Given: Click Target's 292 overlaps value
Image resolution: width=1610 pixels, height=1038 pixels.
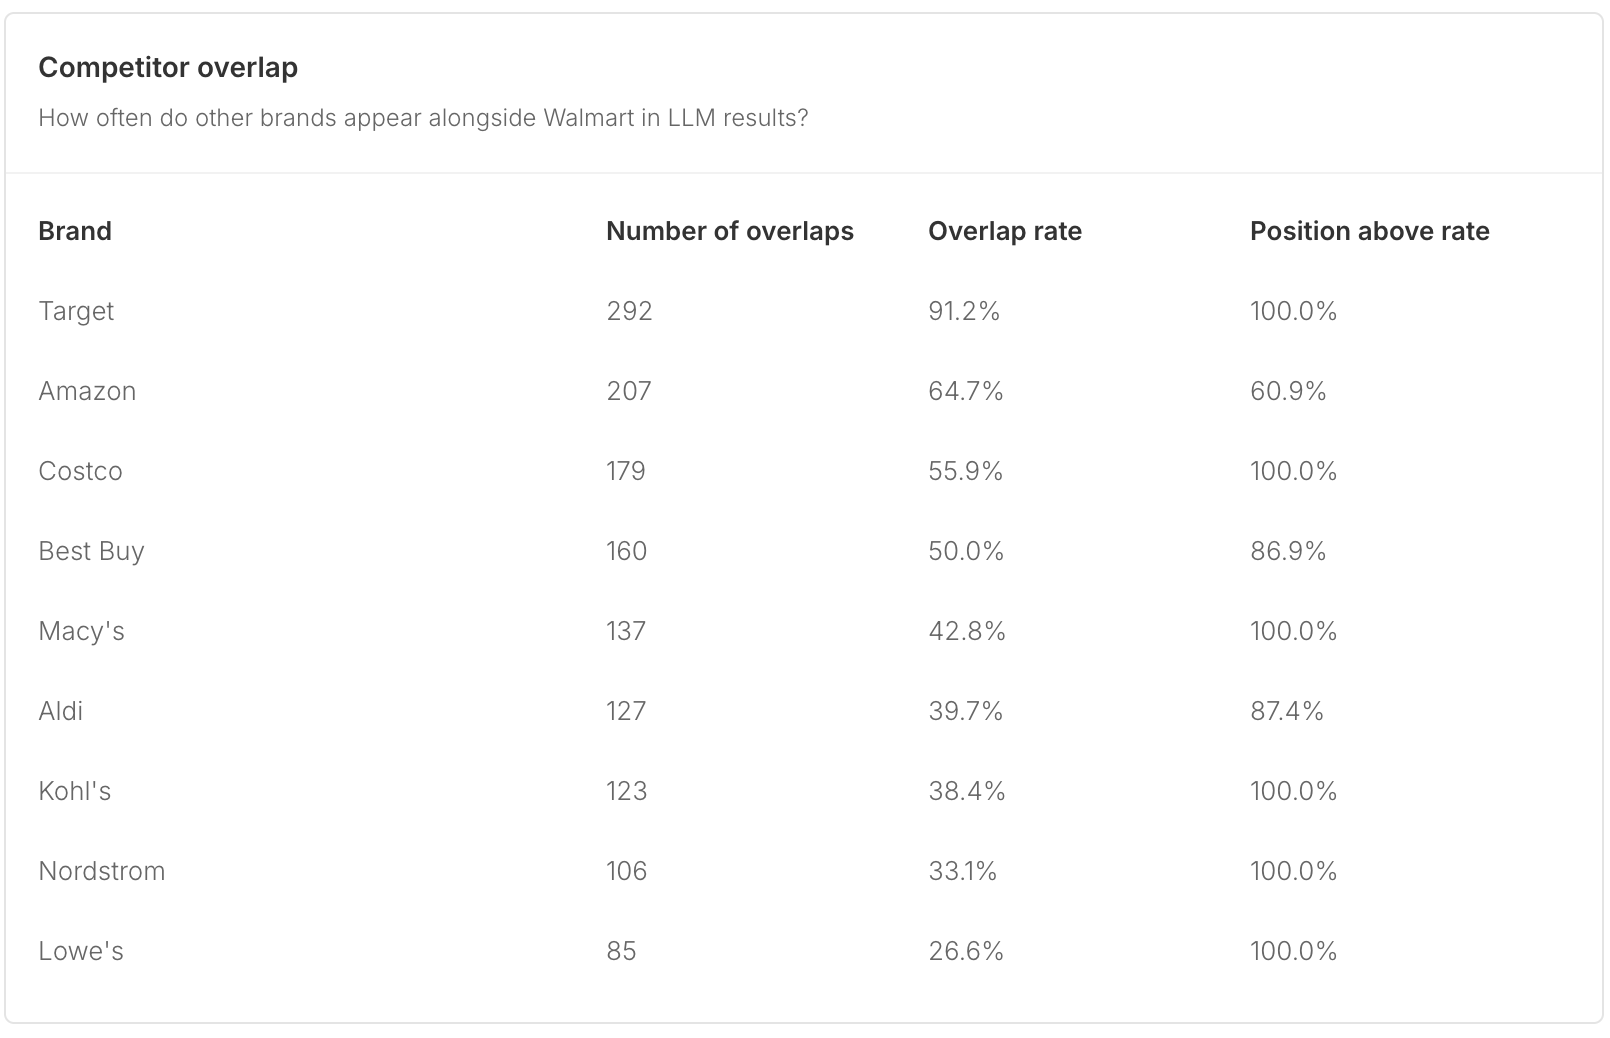Looking at the screenshot, I should click(629, 311).
